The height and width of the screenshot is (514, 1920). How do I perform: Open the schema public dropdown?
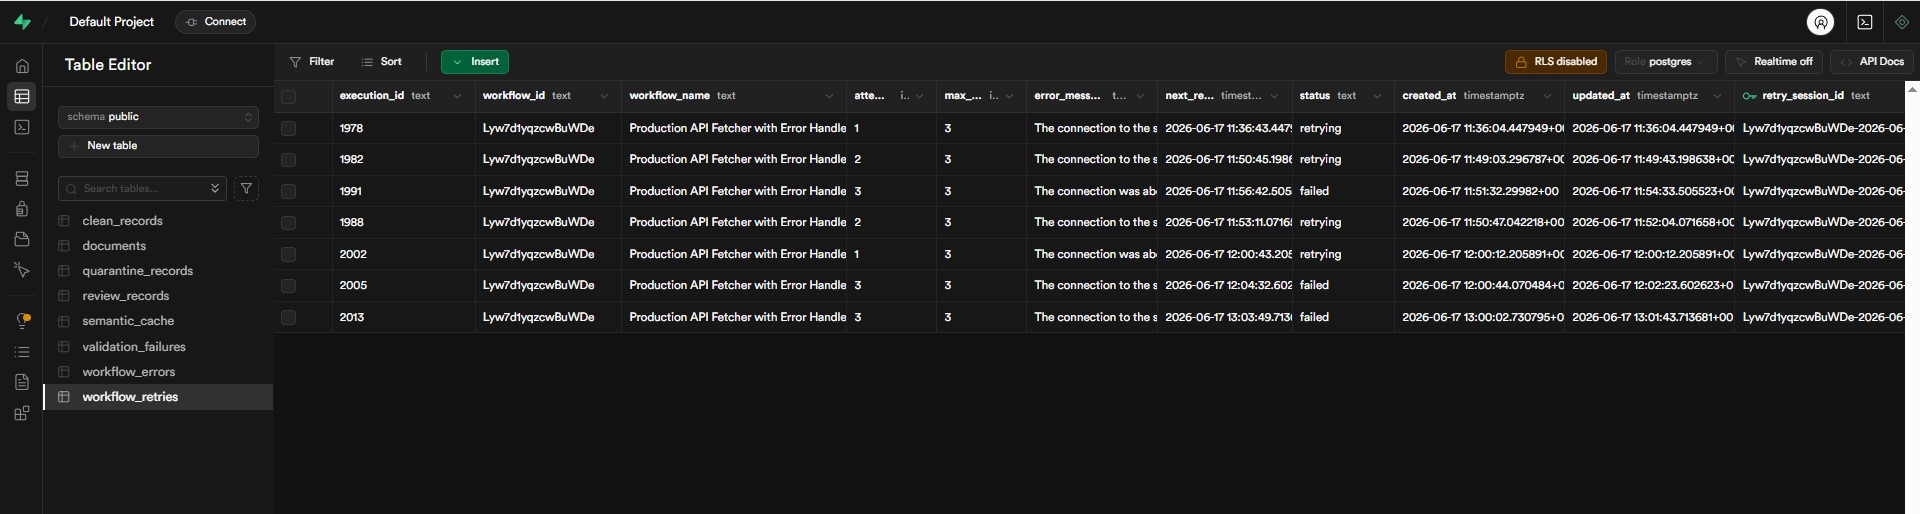(158, 117)
